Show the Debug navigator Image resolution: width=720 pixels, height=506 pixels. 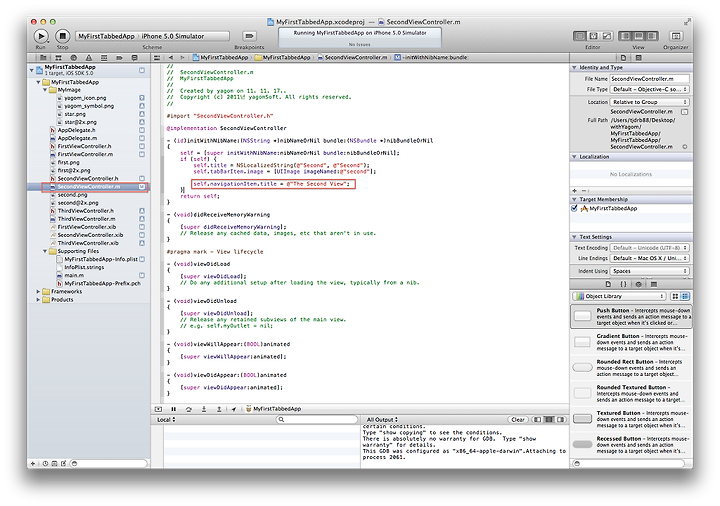point(104,58)
